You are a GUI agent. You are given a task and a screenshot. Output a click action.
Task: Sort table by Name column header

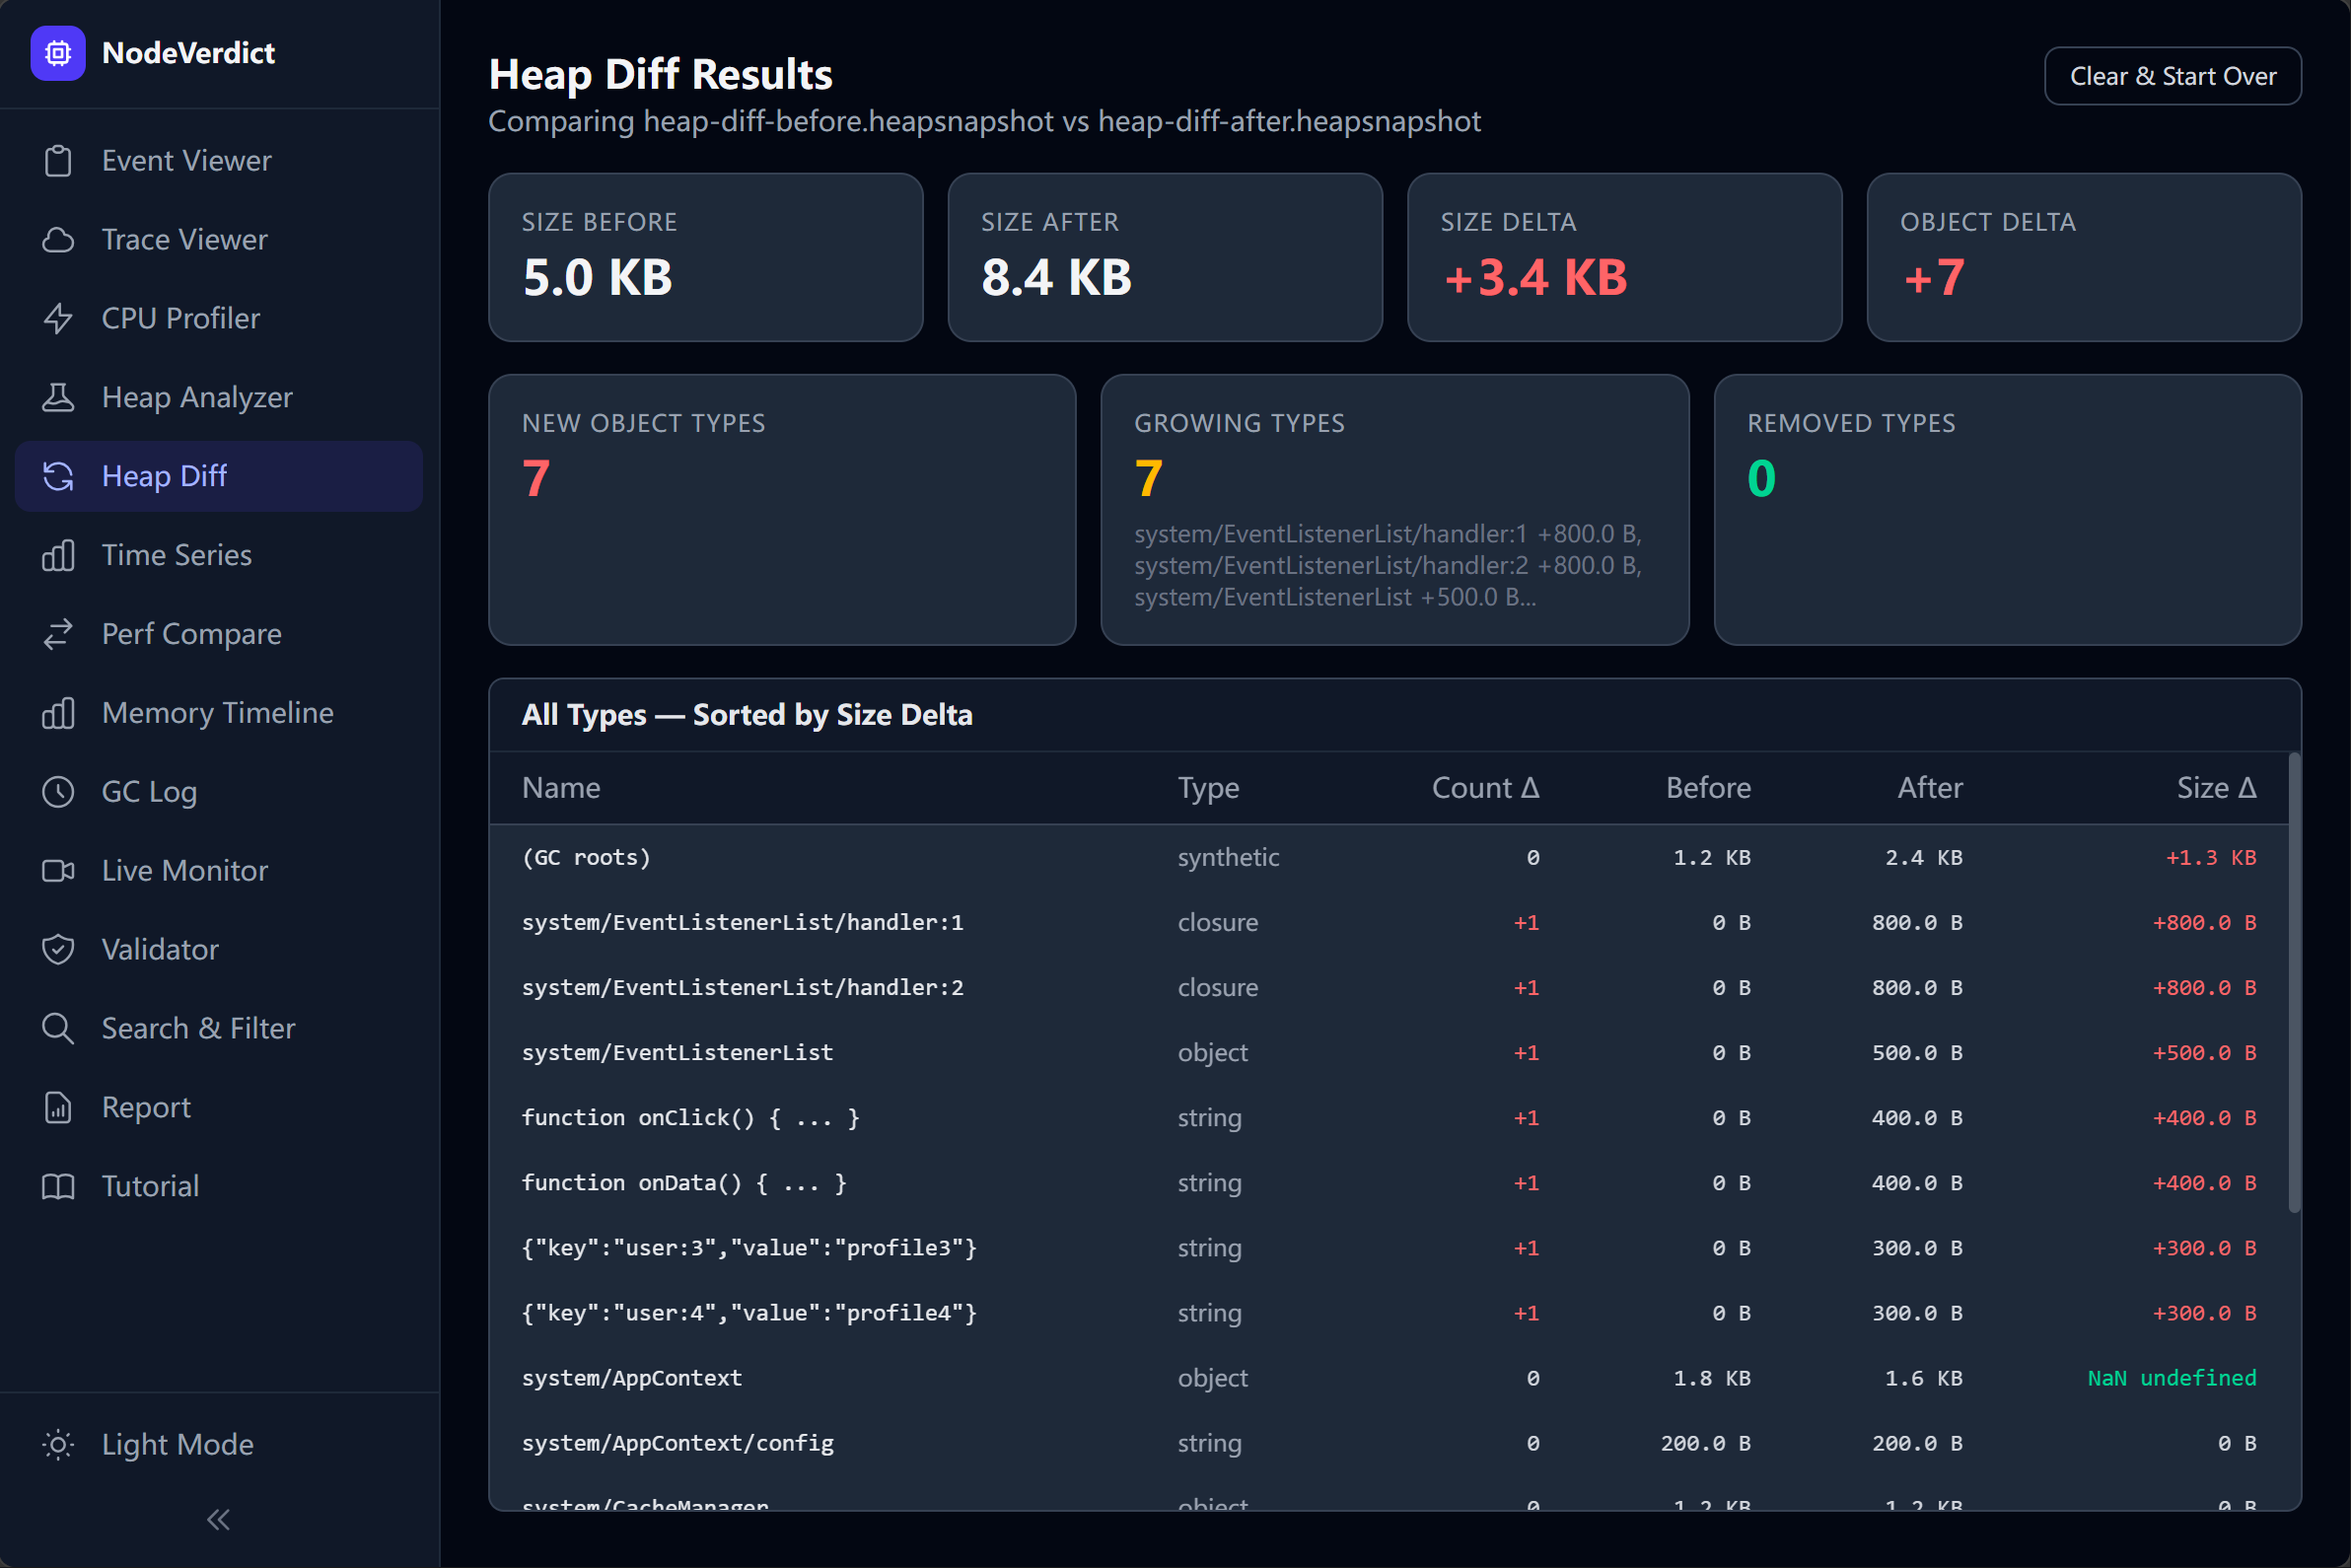tap(561, 788)
